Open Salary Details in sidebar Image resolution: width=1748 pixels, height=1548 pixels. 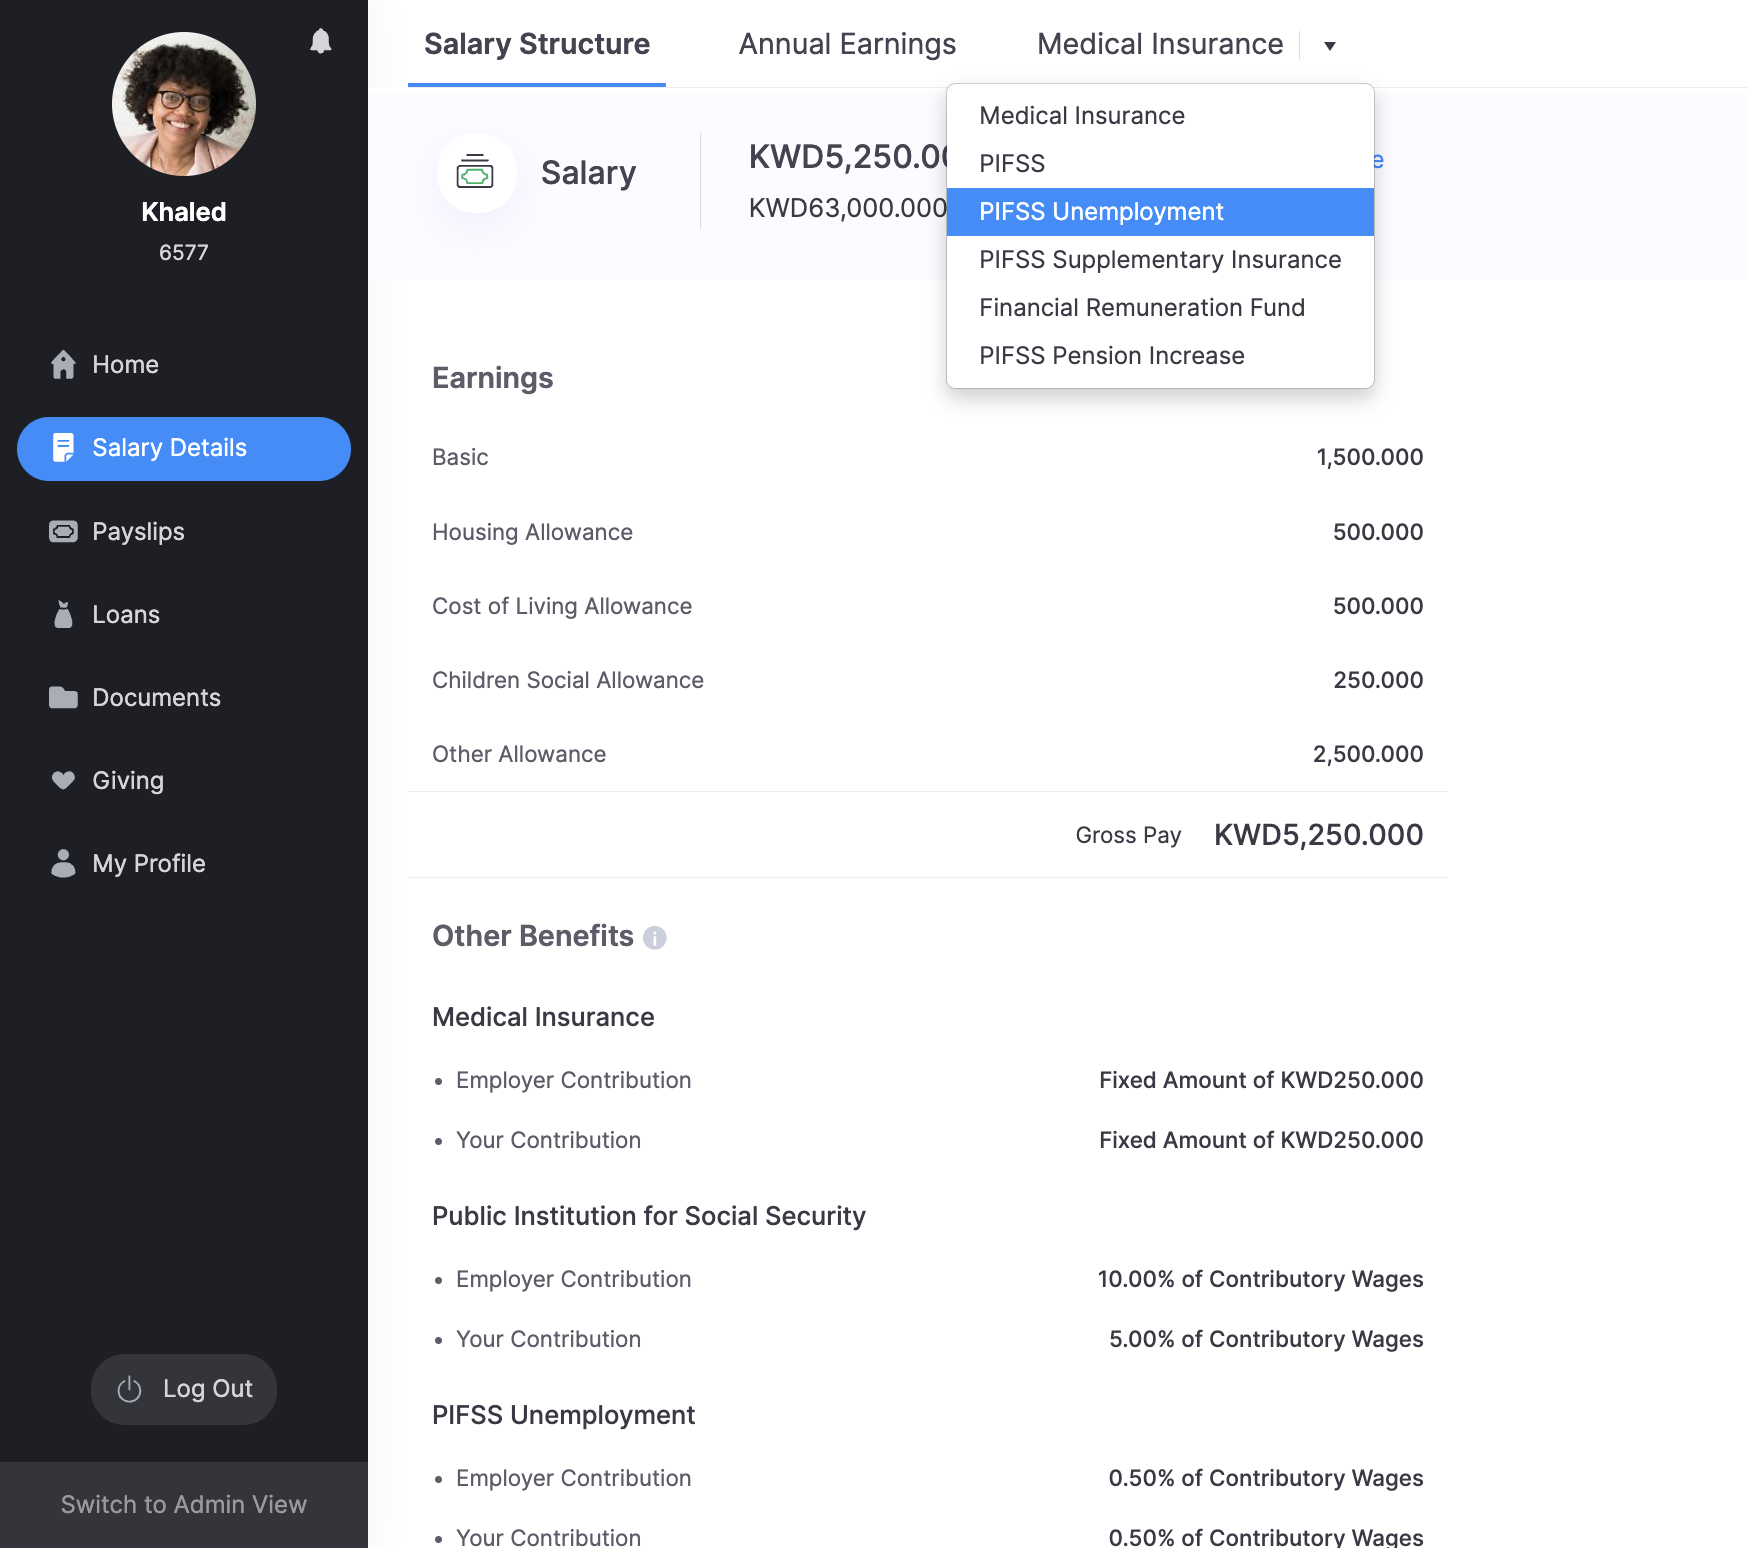click(184, 448)
